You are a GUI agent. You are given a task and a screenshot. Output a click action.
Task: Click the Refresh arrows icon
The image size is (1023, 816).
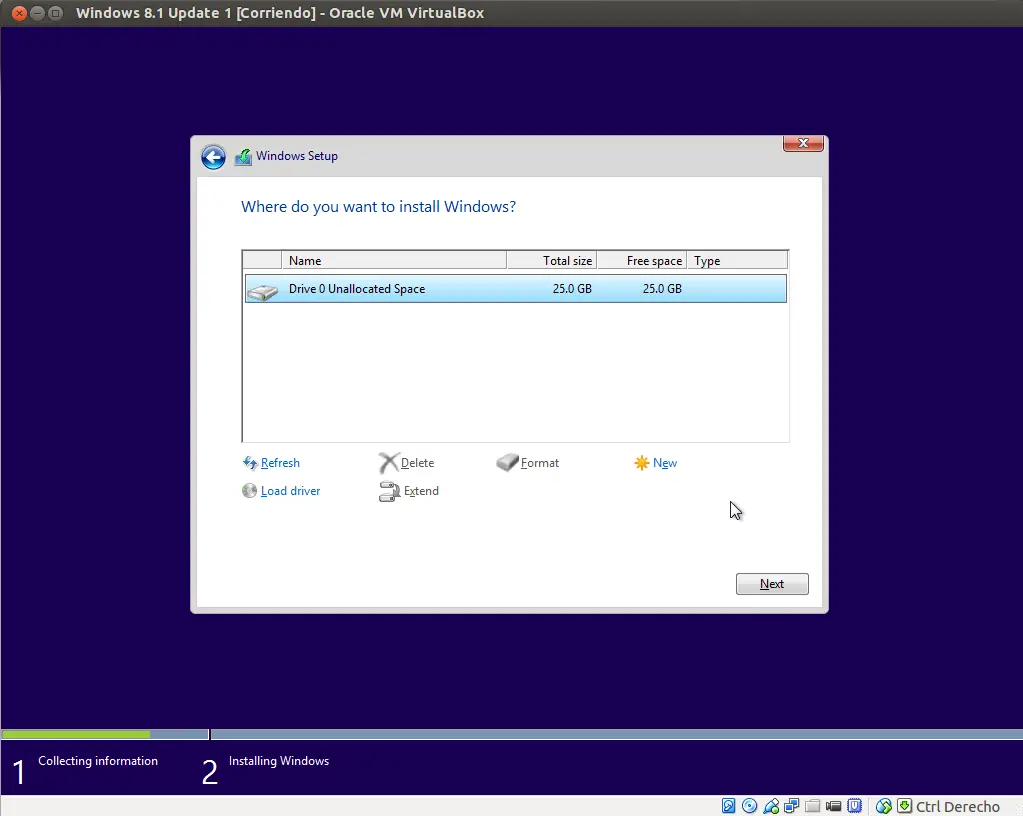[x=250, y=463]
